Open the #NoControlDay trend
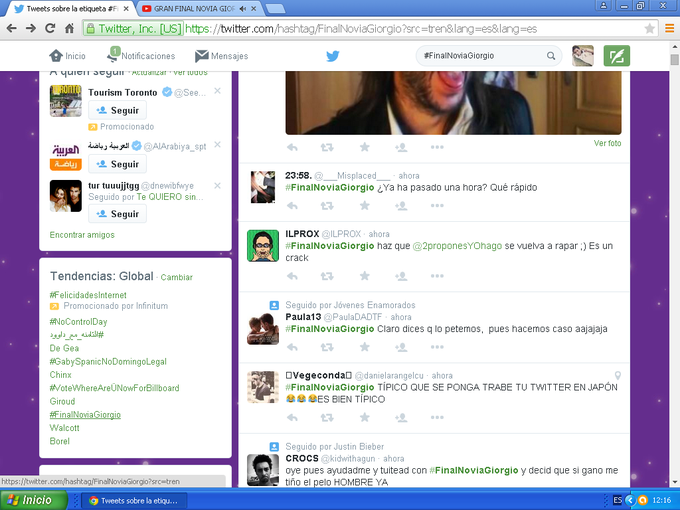Image resolution: width=680 pixels, height=510 pixels. pos(78,322)
